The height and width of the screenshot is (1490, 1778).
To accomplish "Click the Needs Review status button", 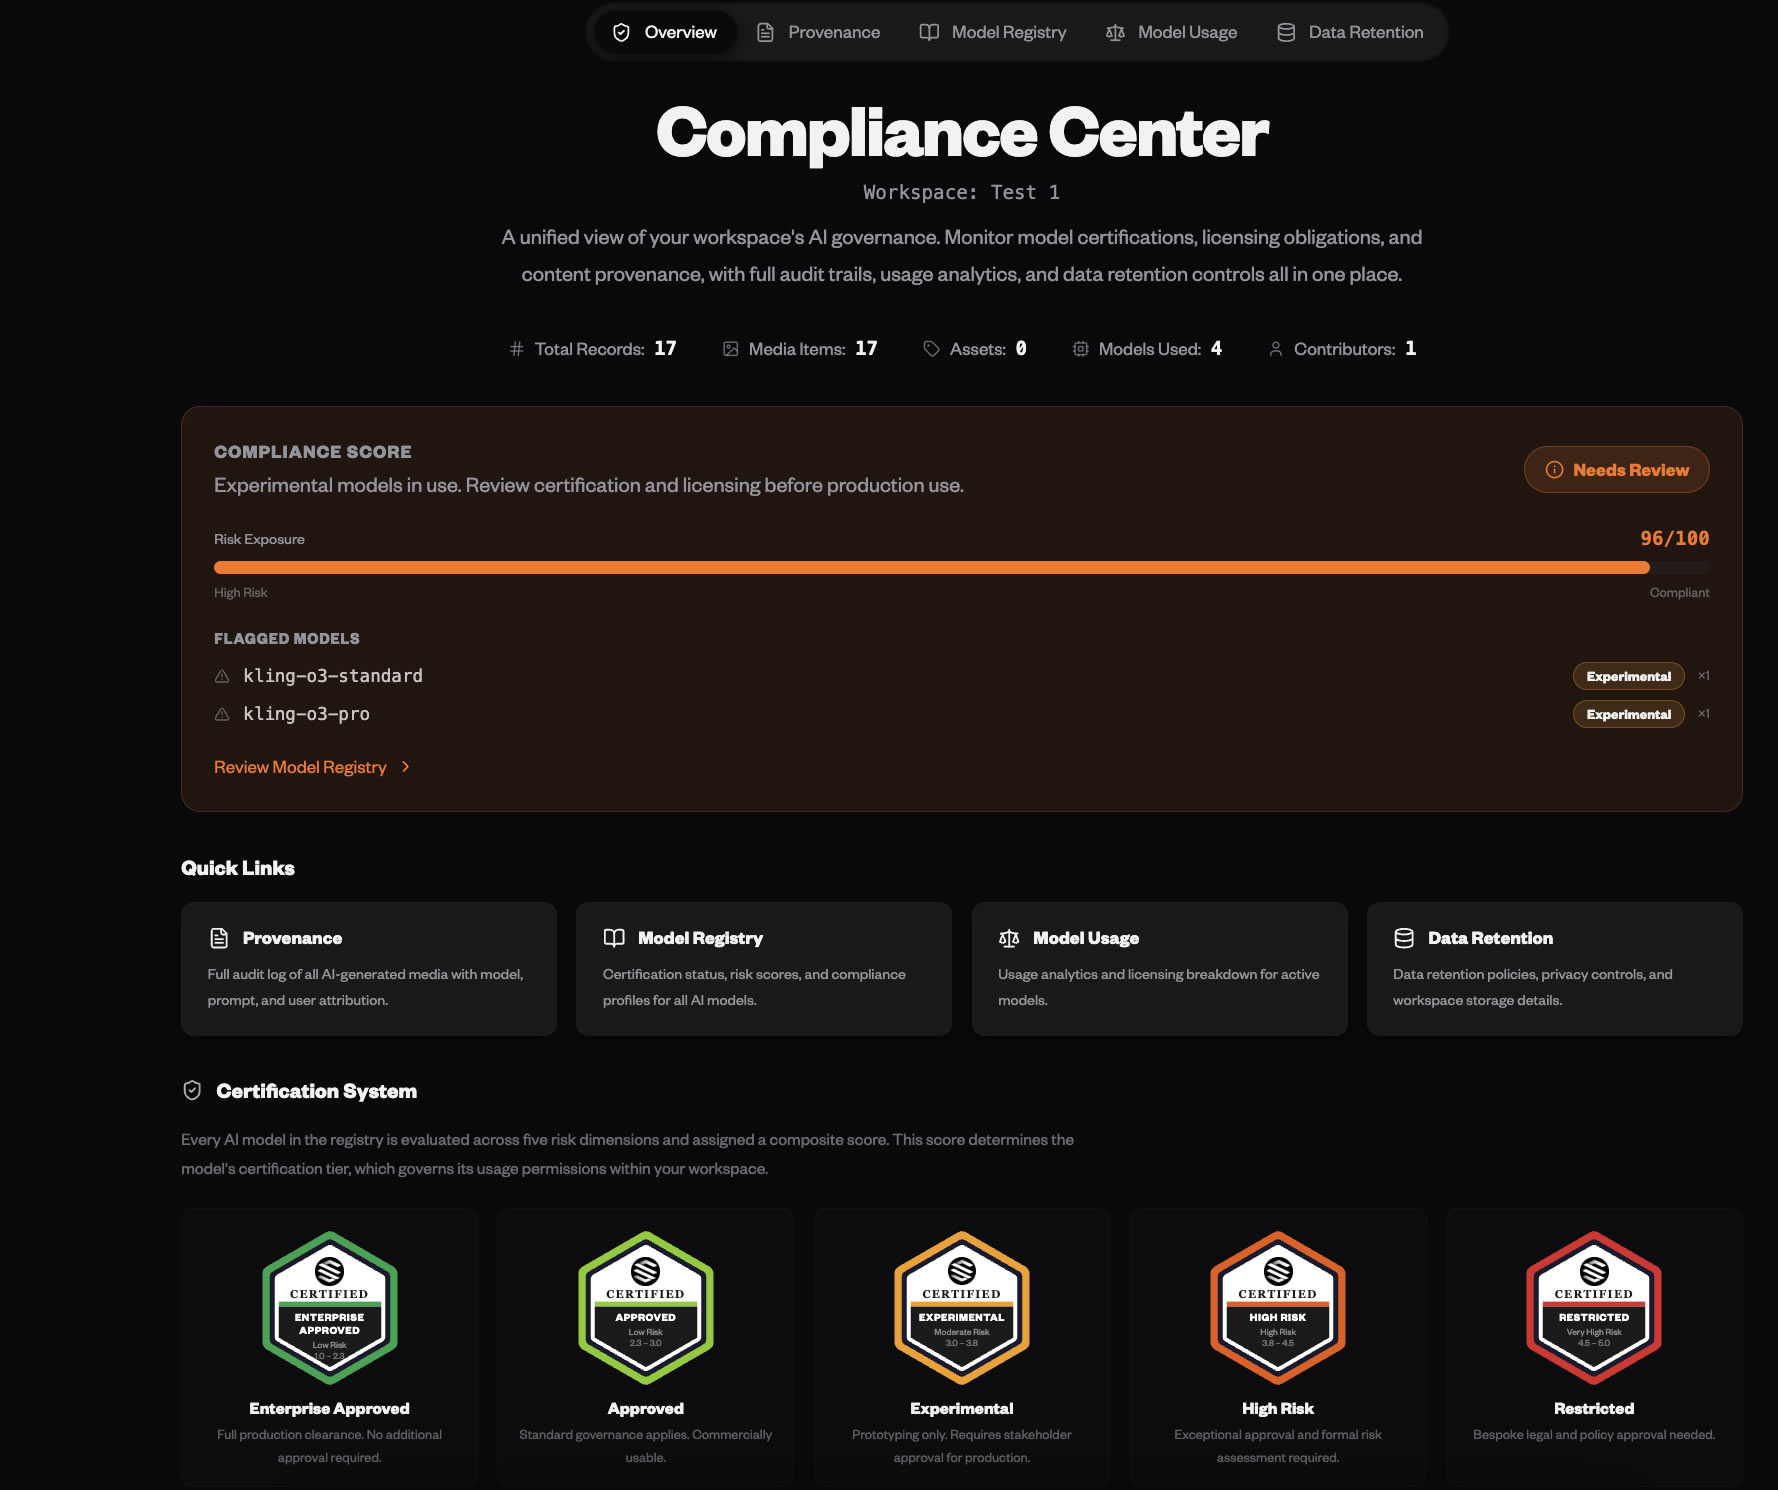I will point(1616,470).
